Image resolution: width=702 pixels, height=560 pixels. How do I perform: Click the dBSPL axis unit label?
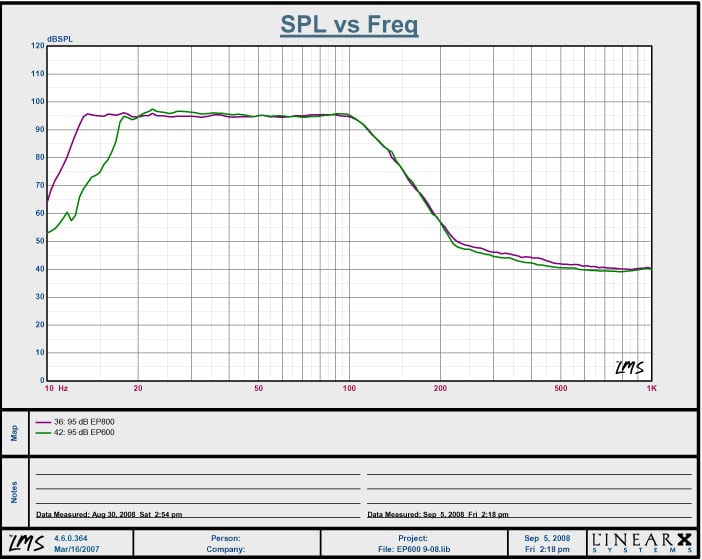[61, 39]
